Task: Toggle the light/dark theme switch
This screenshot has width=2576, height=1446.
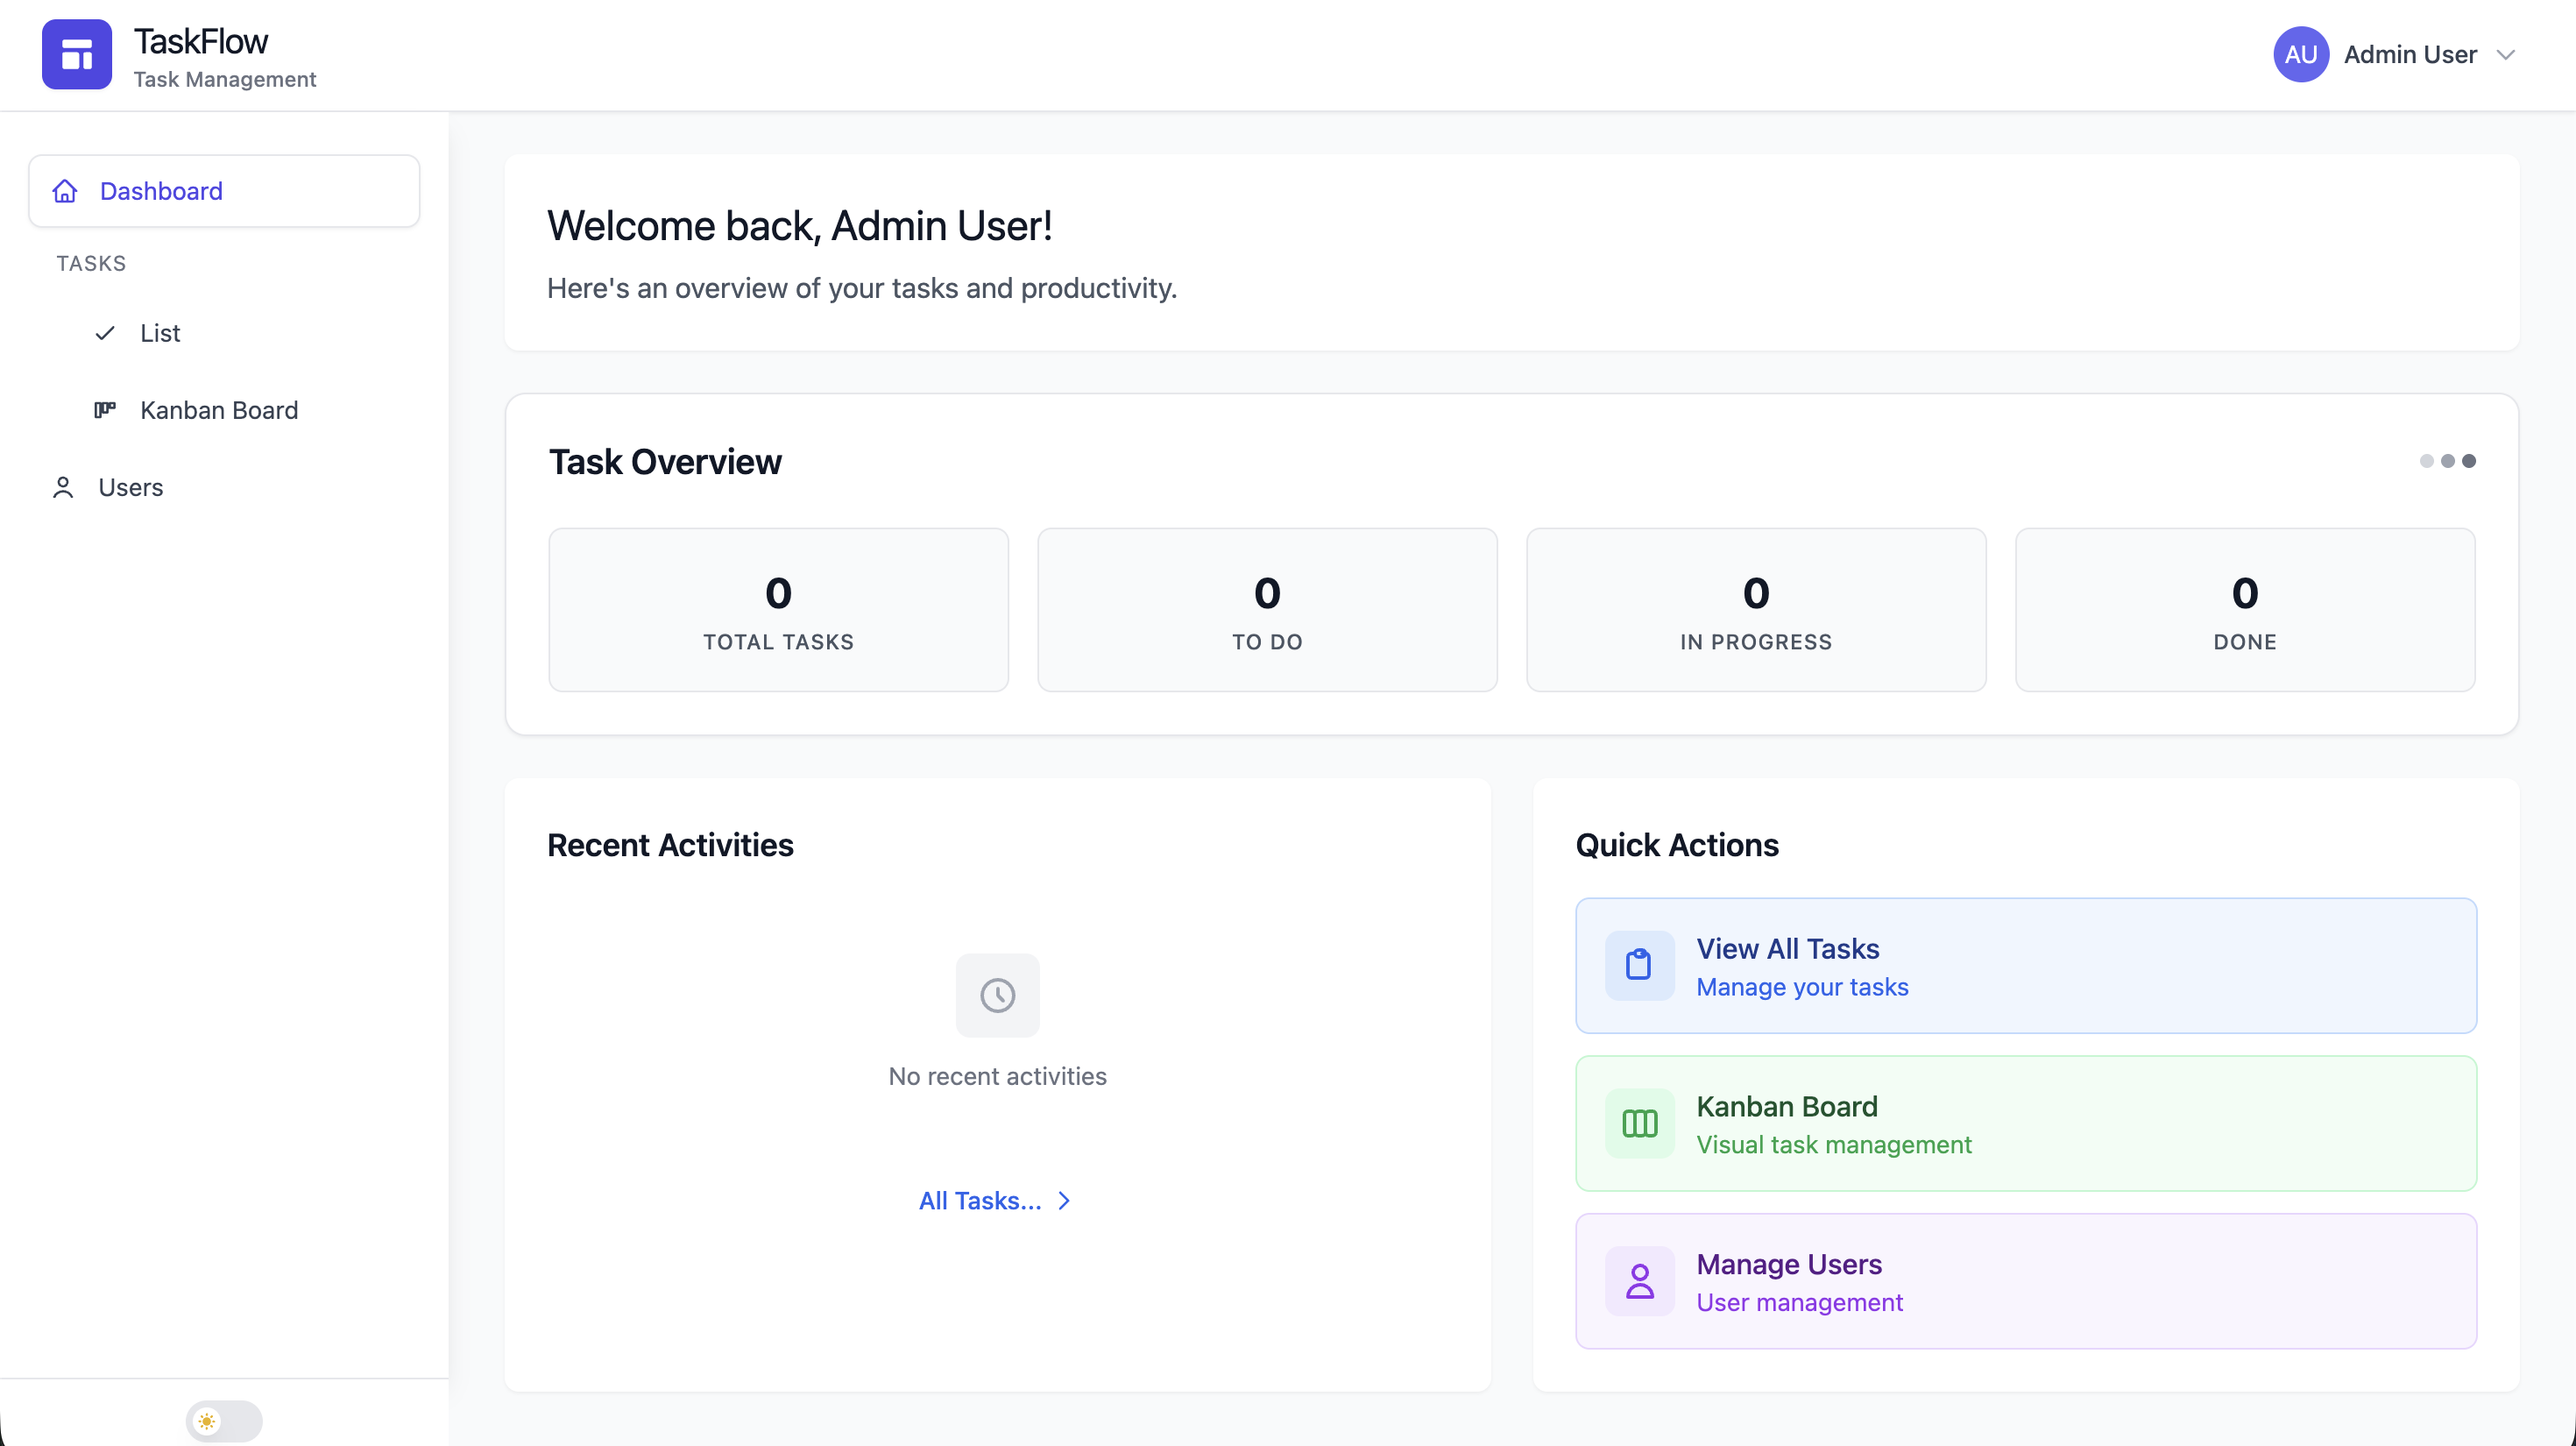Action: coord(224,1421)
